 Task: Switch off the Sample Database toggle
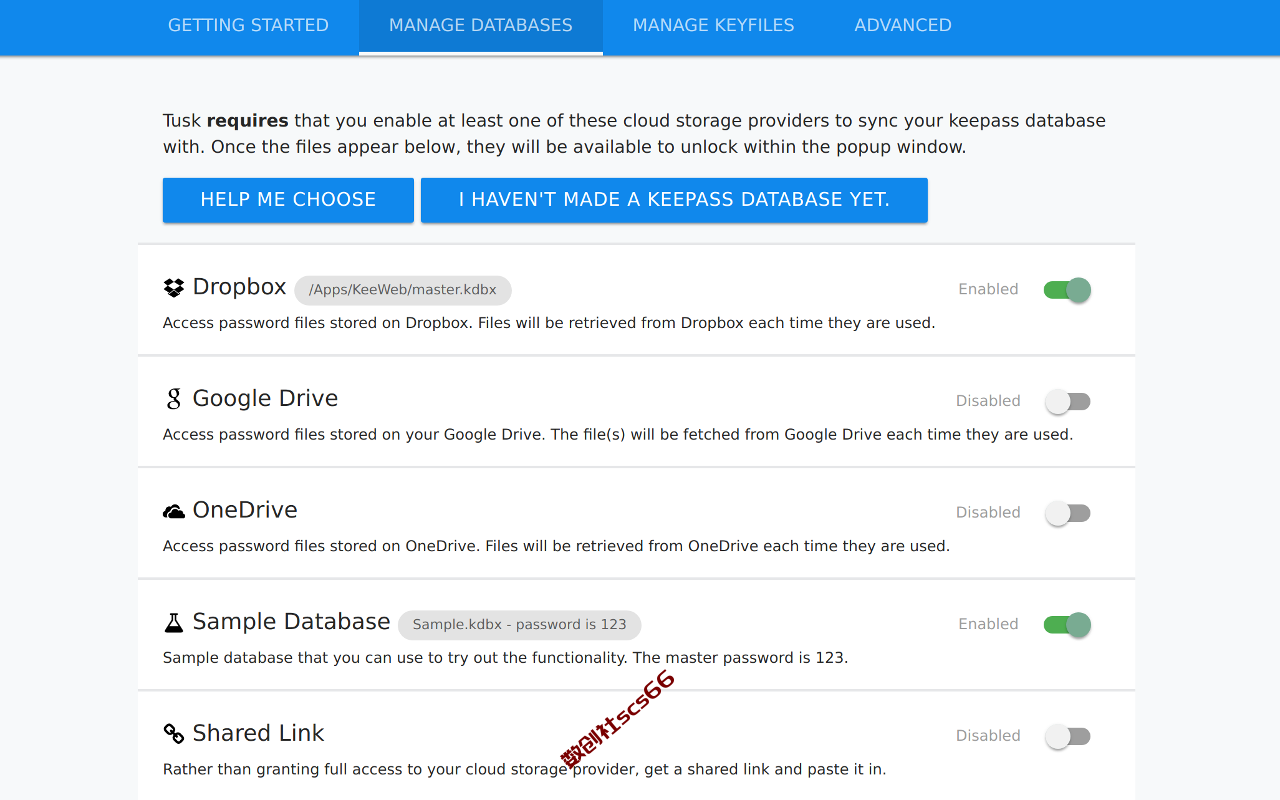pos(1067,625)
